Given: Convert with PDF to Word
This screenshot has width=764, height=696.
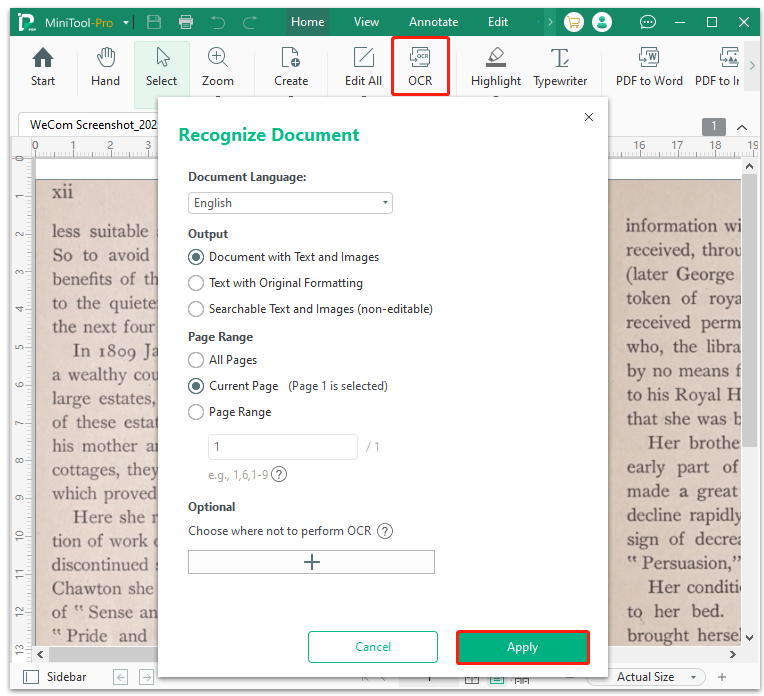Looking at the screenshot, I should [649, 67].
